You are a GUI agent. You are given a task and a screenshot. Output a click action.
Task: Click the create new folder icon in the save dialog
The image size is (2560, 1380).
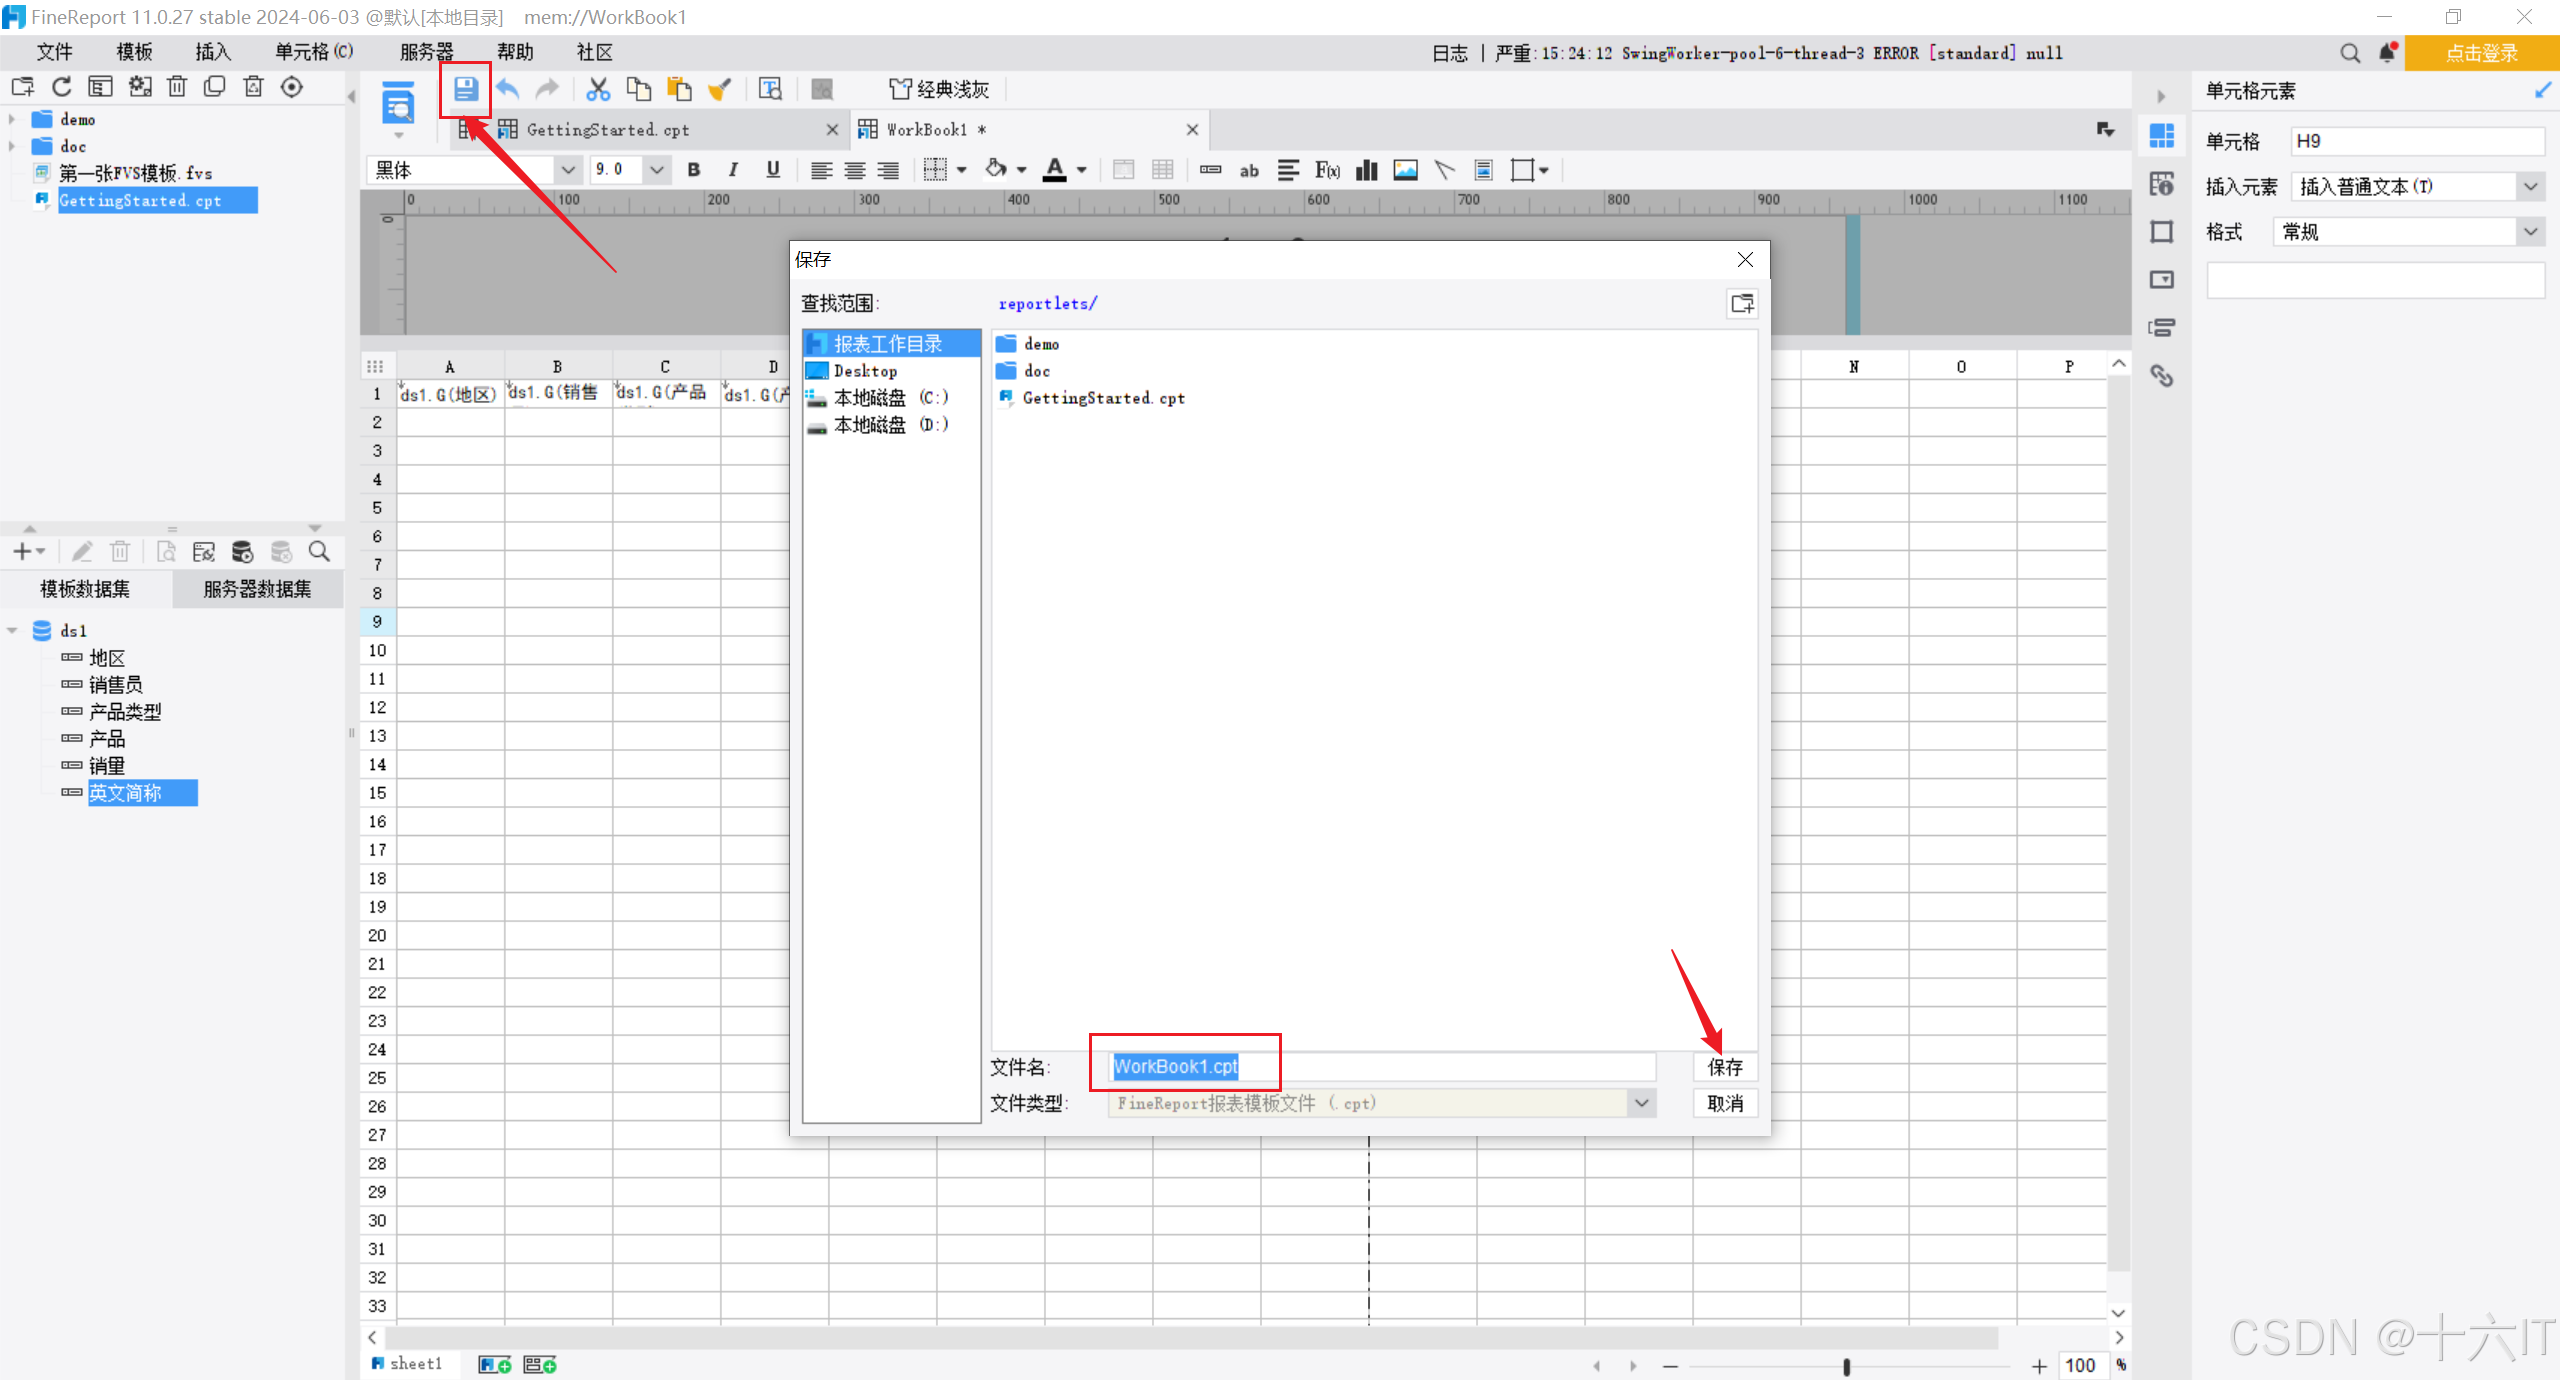coord(1742,304)
